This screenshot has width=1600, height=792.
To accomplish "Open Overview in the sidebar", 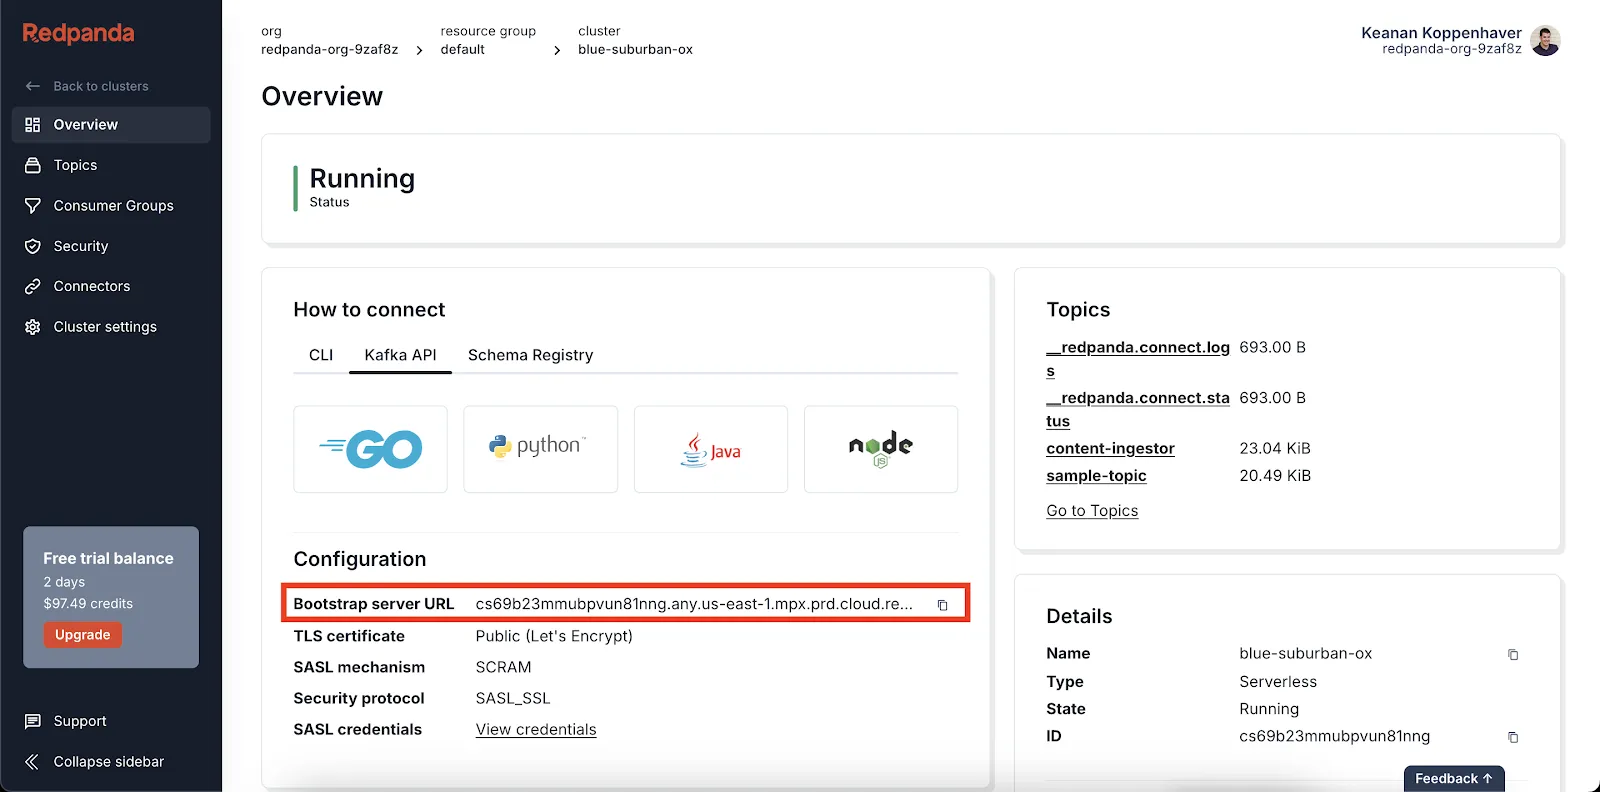I will (111, 125).
